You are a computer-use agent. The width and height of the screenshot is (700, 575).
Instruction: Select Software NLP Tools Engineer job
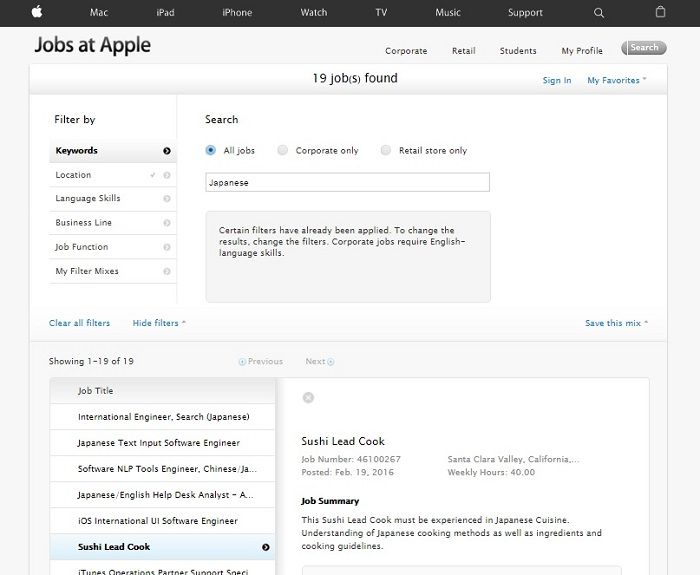(162, 469)
